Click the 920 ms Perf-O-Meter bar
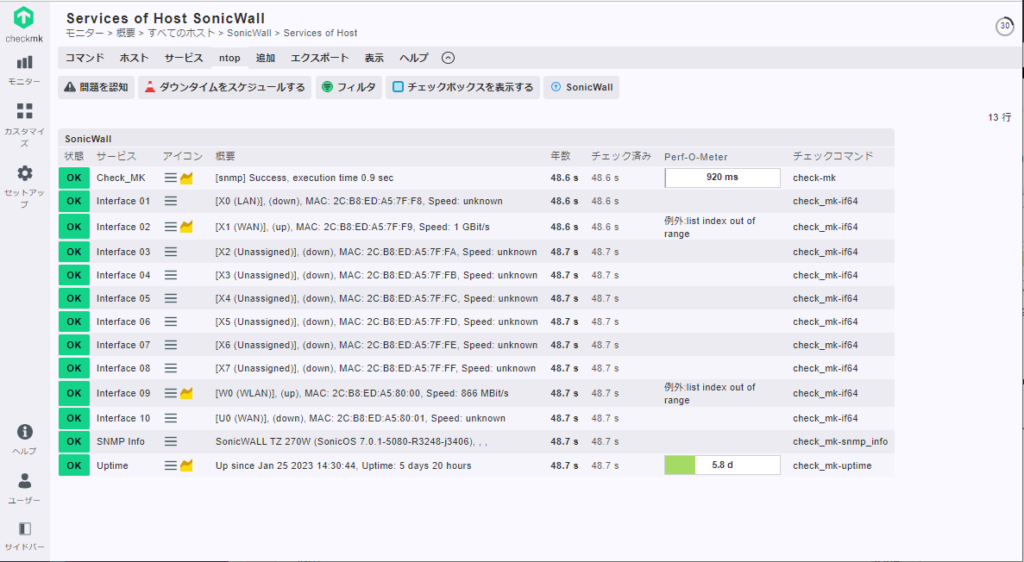This screenshot has height=562, width=1024. pyautogui.click(x=722, y=178)
